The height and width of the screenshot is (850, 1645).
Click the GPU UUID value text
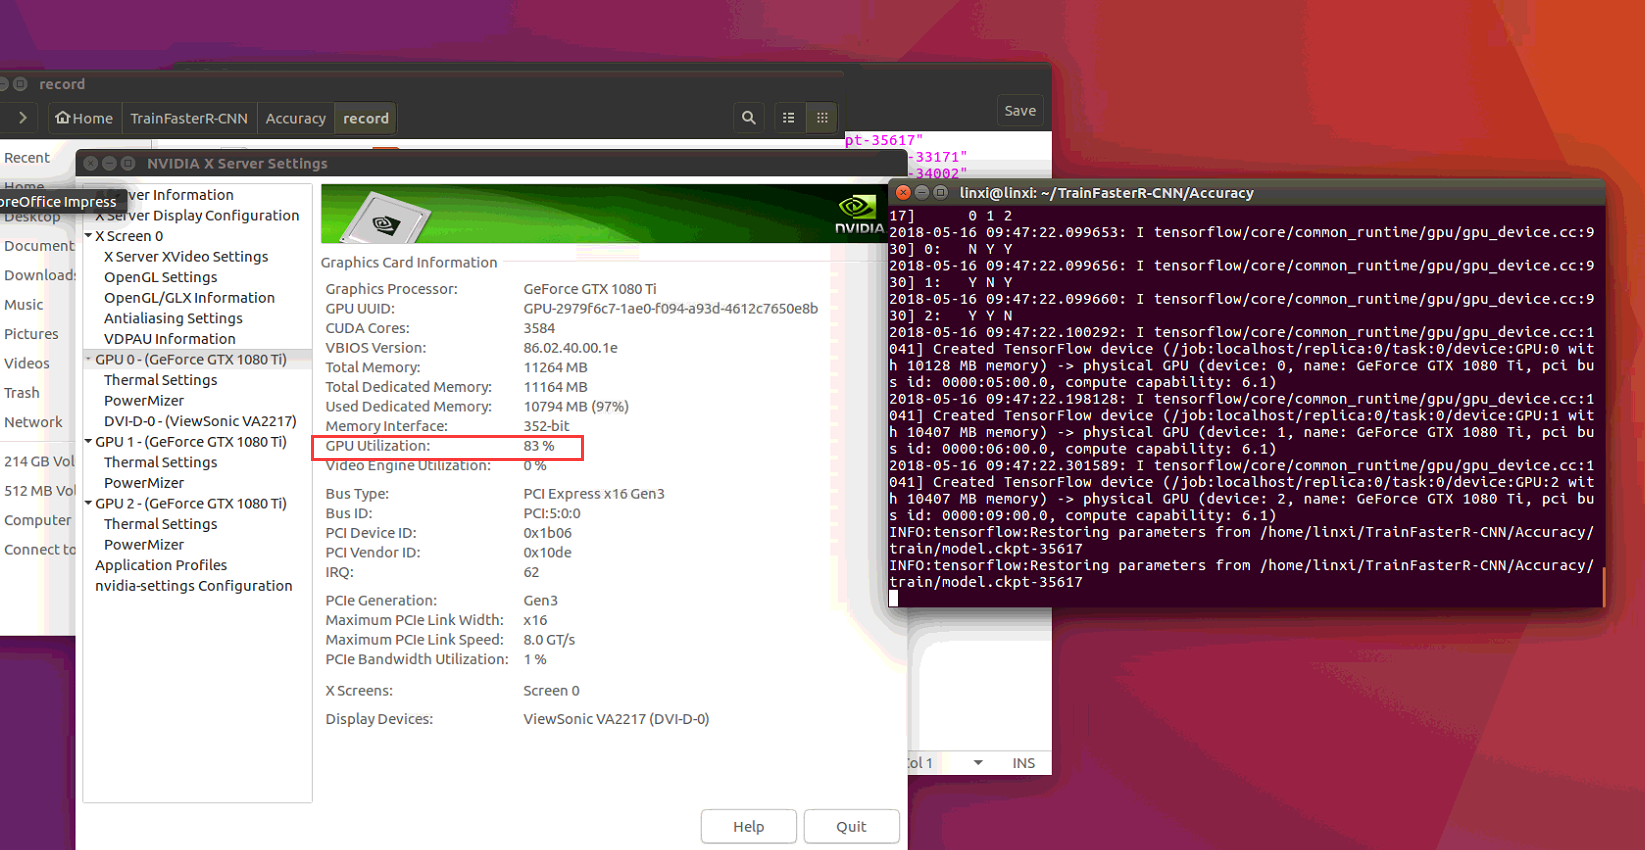tap(671, 308)
